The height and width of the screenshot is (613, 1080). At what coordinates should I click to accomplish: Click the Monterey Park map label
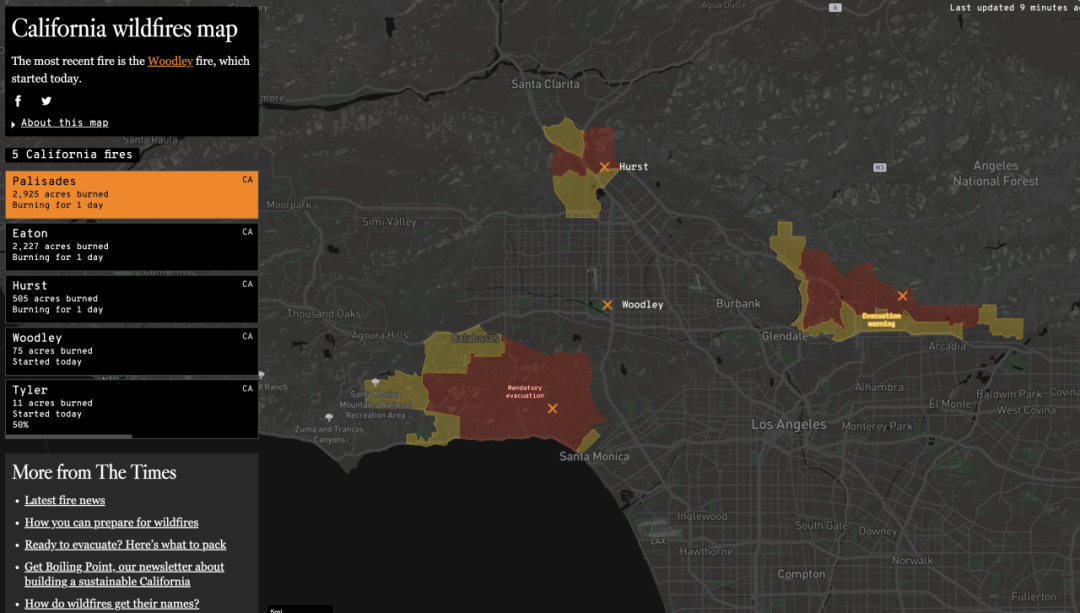(x=877, y=426)
